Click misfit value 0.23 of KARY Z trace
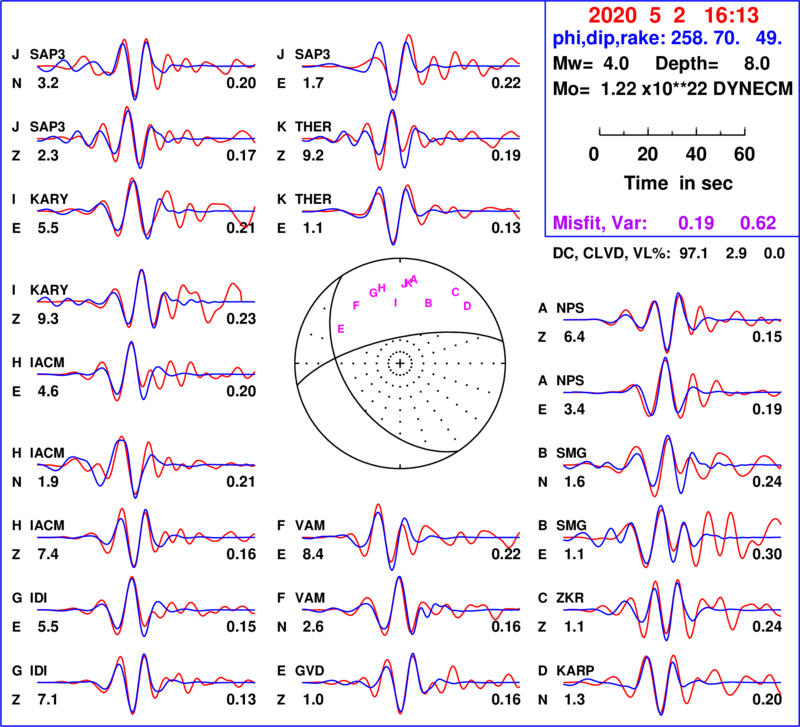The height and width of the screenshot is (727, 800). pyautogui.click(x=241, y=319)
